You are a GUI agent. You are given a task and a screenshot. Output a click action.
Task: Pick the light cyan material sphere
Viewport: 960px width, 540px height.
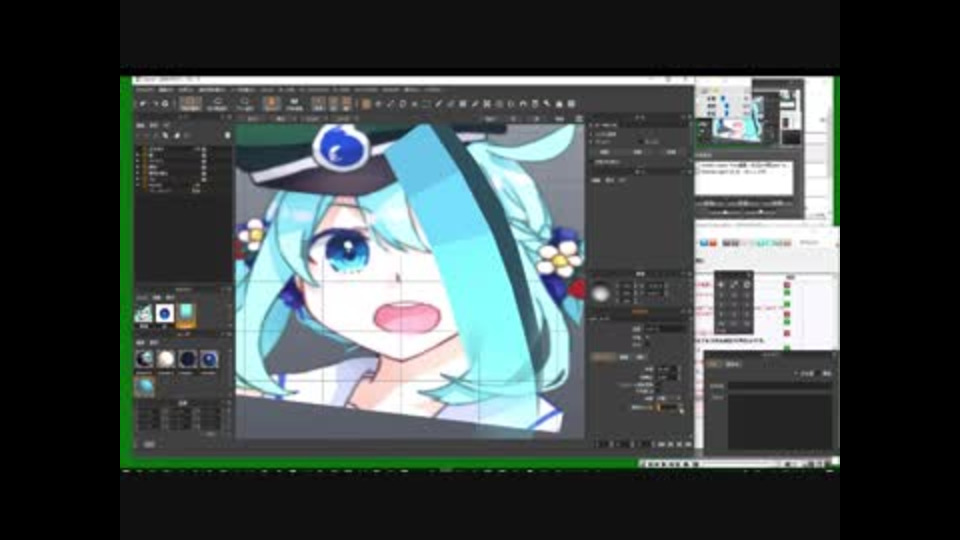pos(144,388)
